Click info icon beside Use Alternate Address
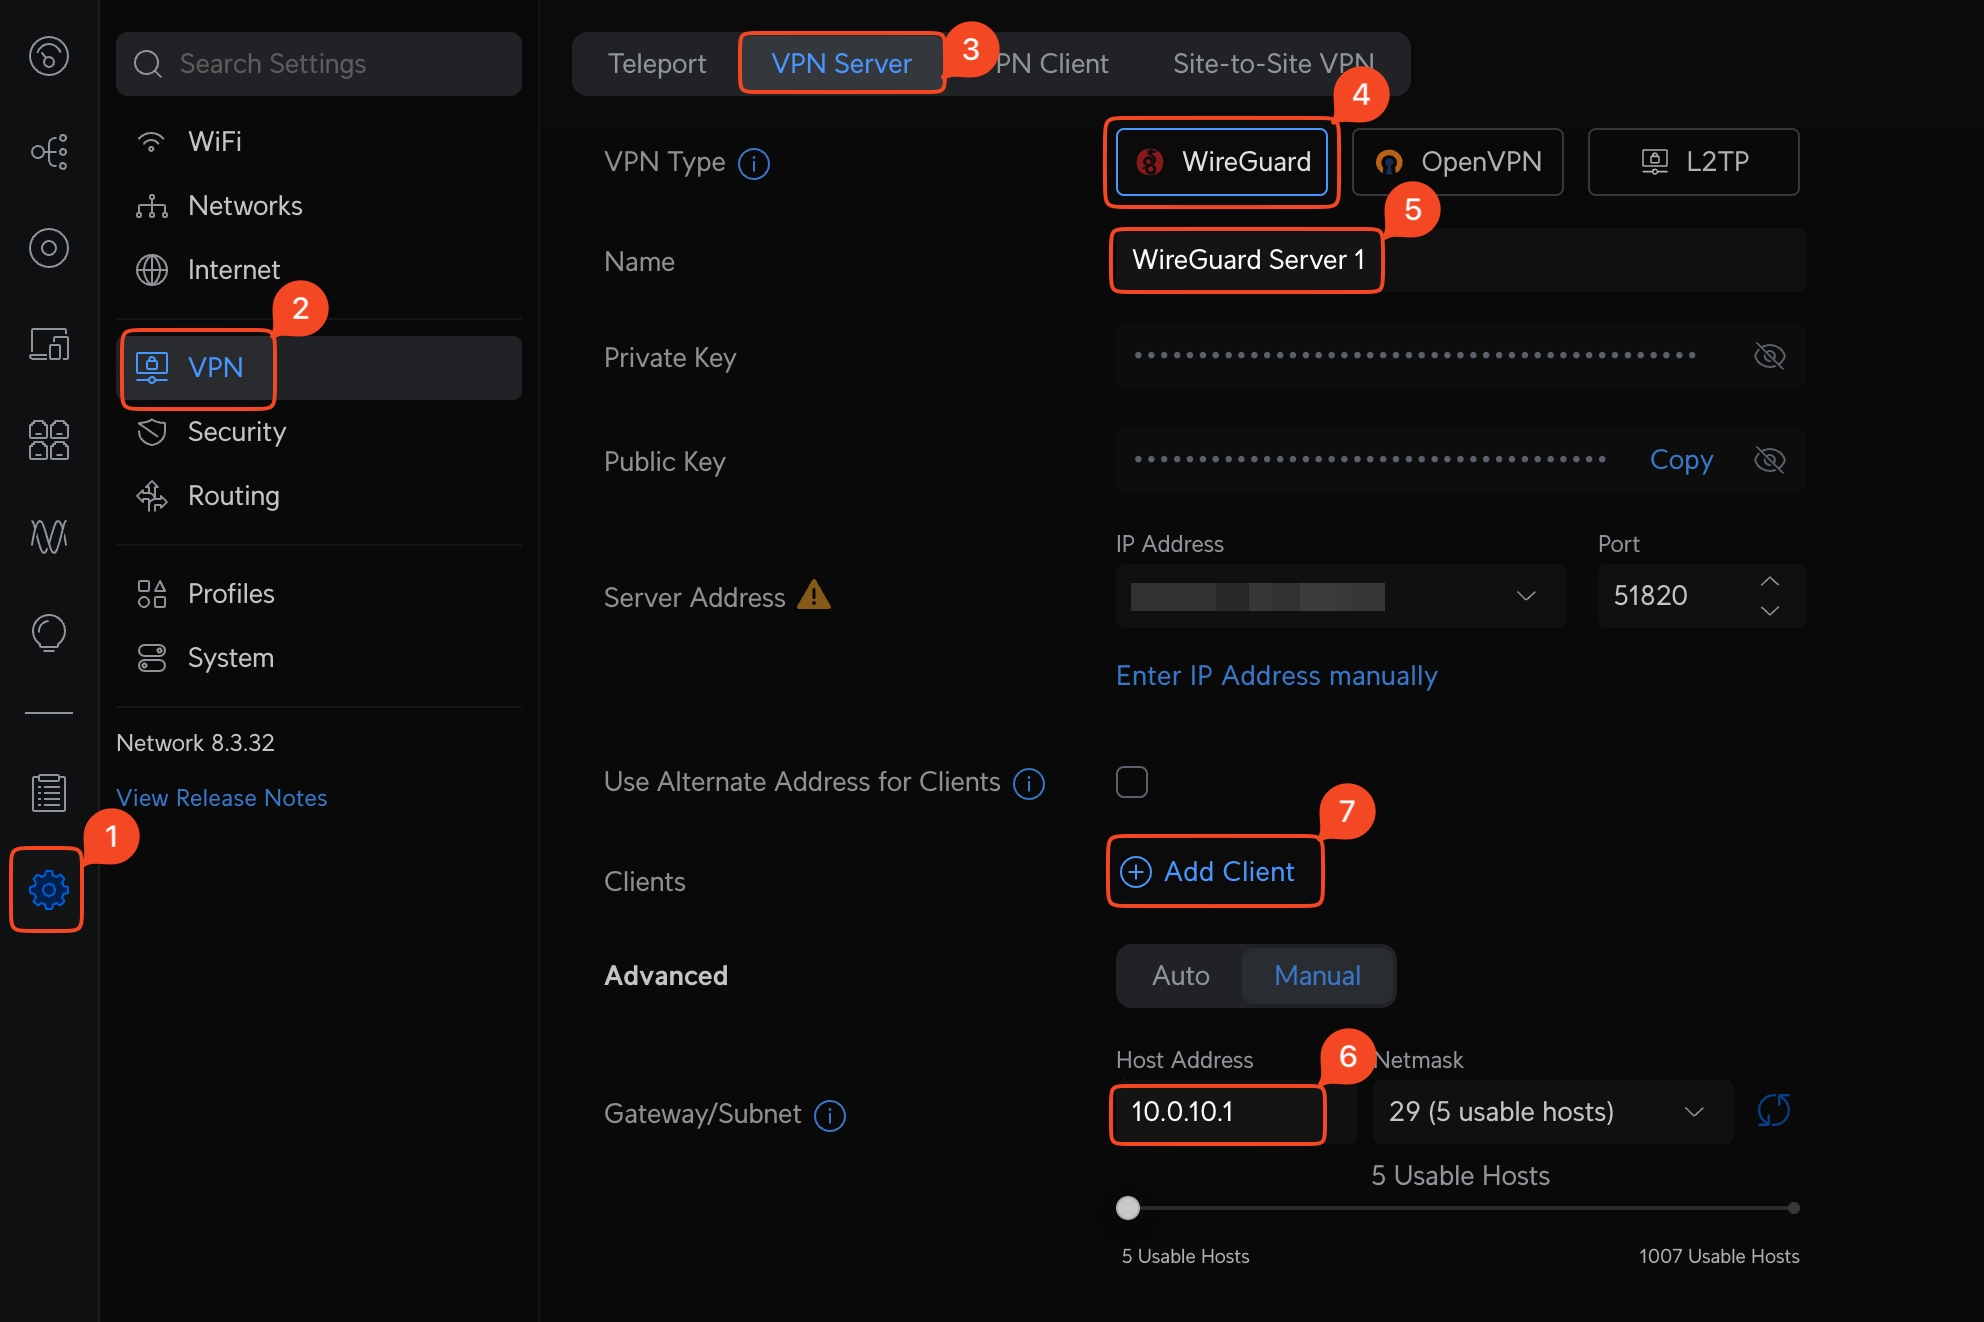 point(1029,783)
